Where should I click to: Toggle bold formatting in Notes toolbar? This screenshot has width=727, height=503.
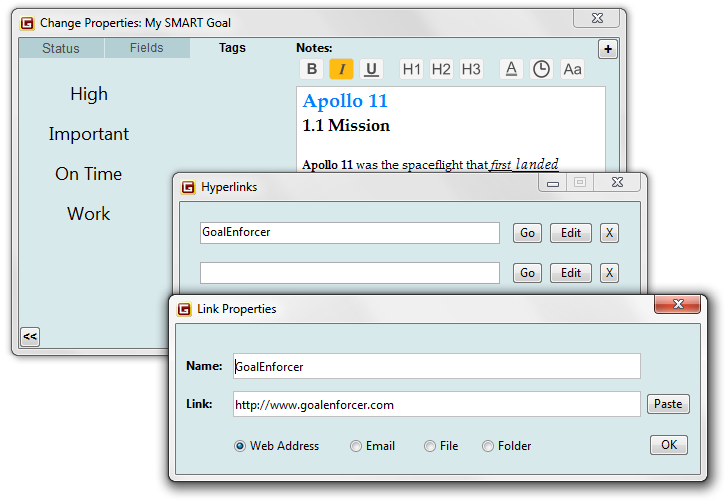pyautogui.click(x=312, y=69)
